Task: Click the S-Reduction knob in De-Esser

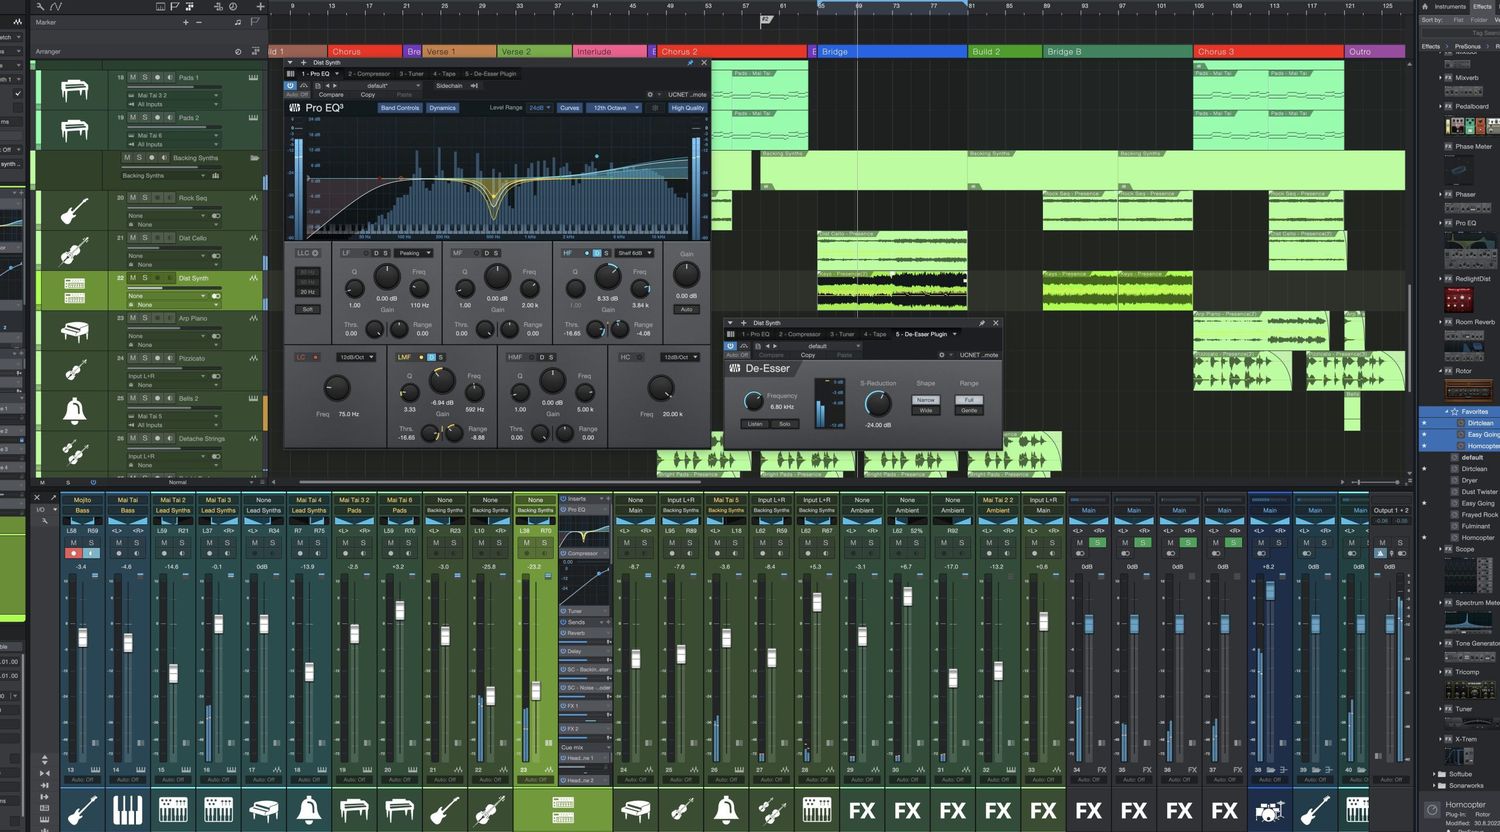Action: tap(877, 404)
